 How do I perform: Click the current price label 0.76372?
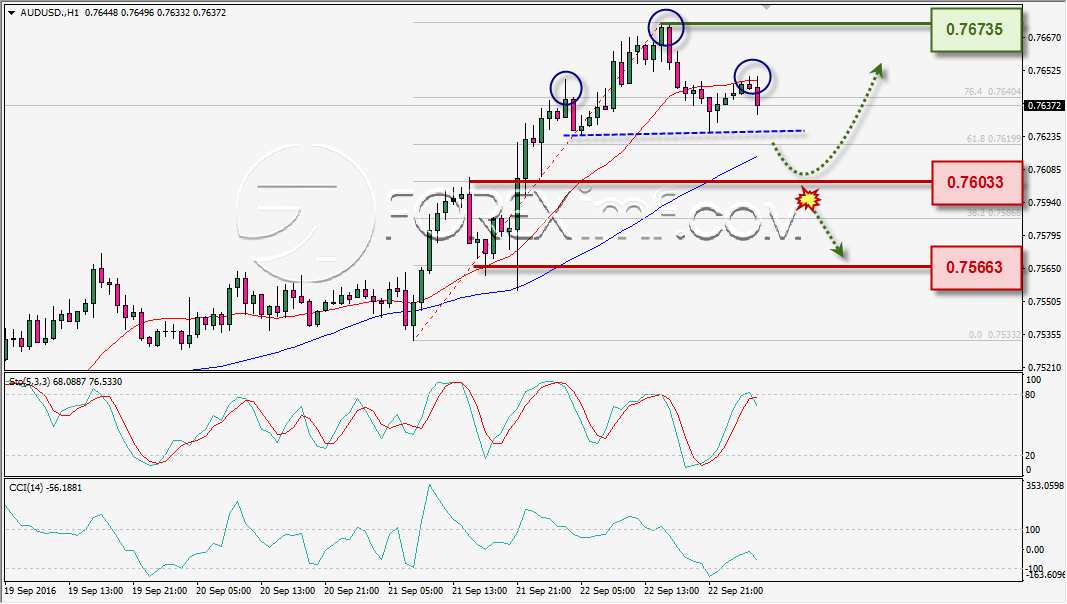pos(1043,105)
